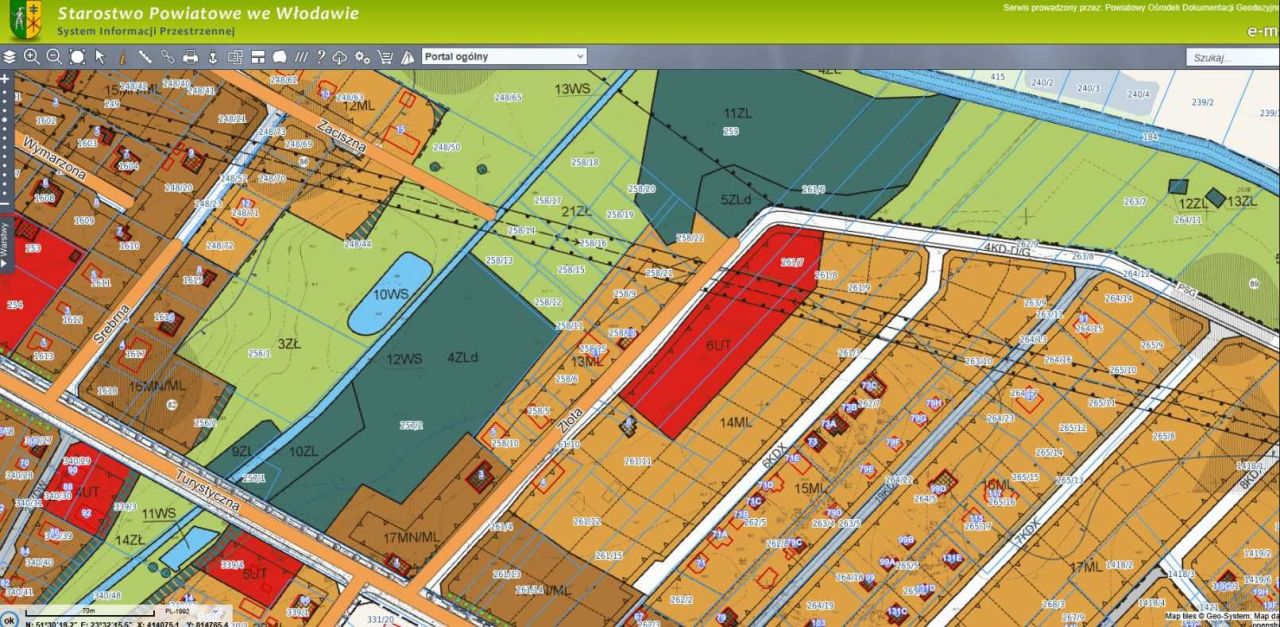The image size is (1280, 627).
Task: Click the 13ZL zone label
Action: [1242, 201]
